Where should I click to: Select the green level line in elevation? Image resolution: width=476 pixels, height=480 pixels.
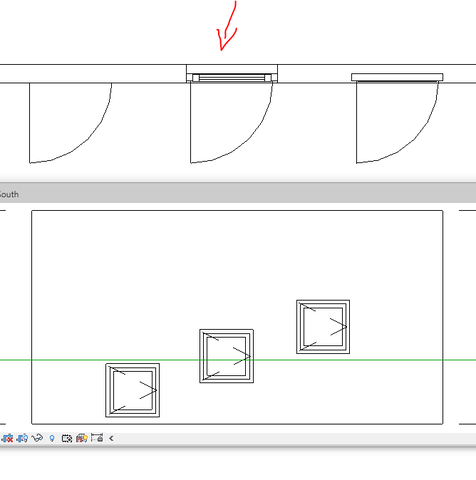238,360
